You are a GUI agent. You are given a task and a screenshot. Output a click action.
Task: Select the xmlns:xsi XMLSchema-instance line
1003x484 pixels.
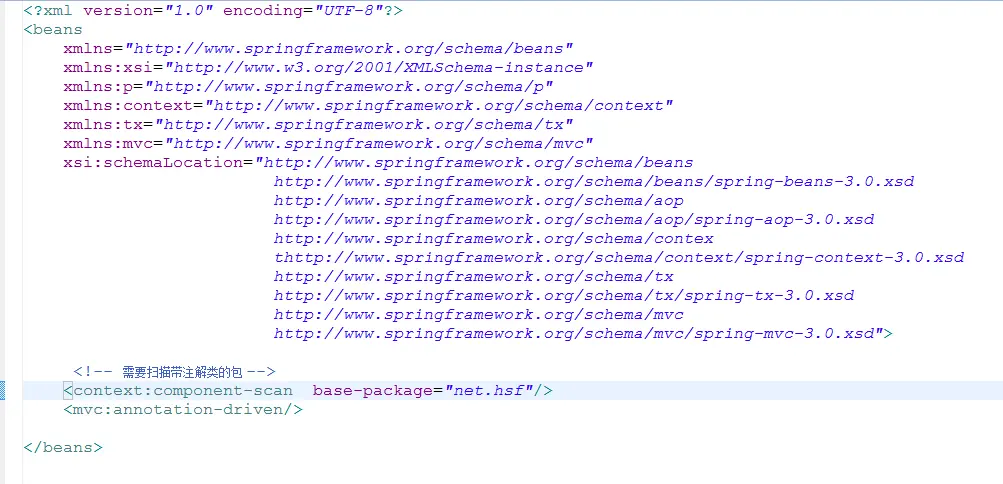328,68
